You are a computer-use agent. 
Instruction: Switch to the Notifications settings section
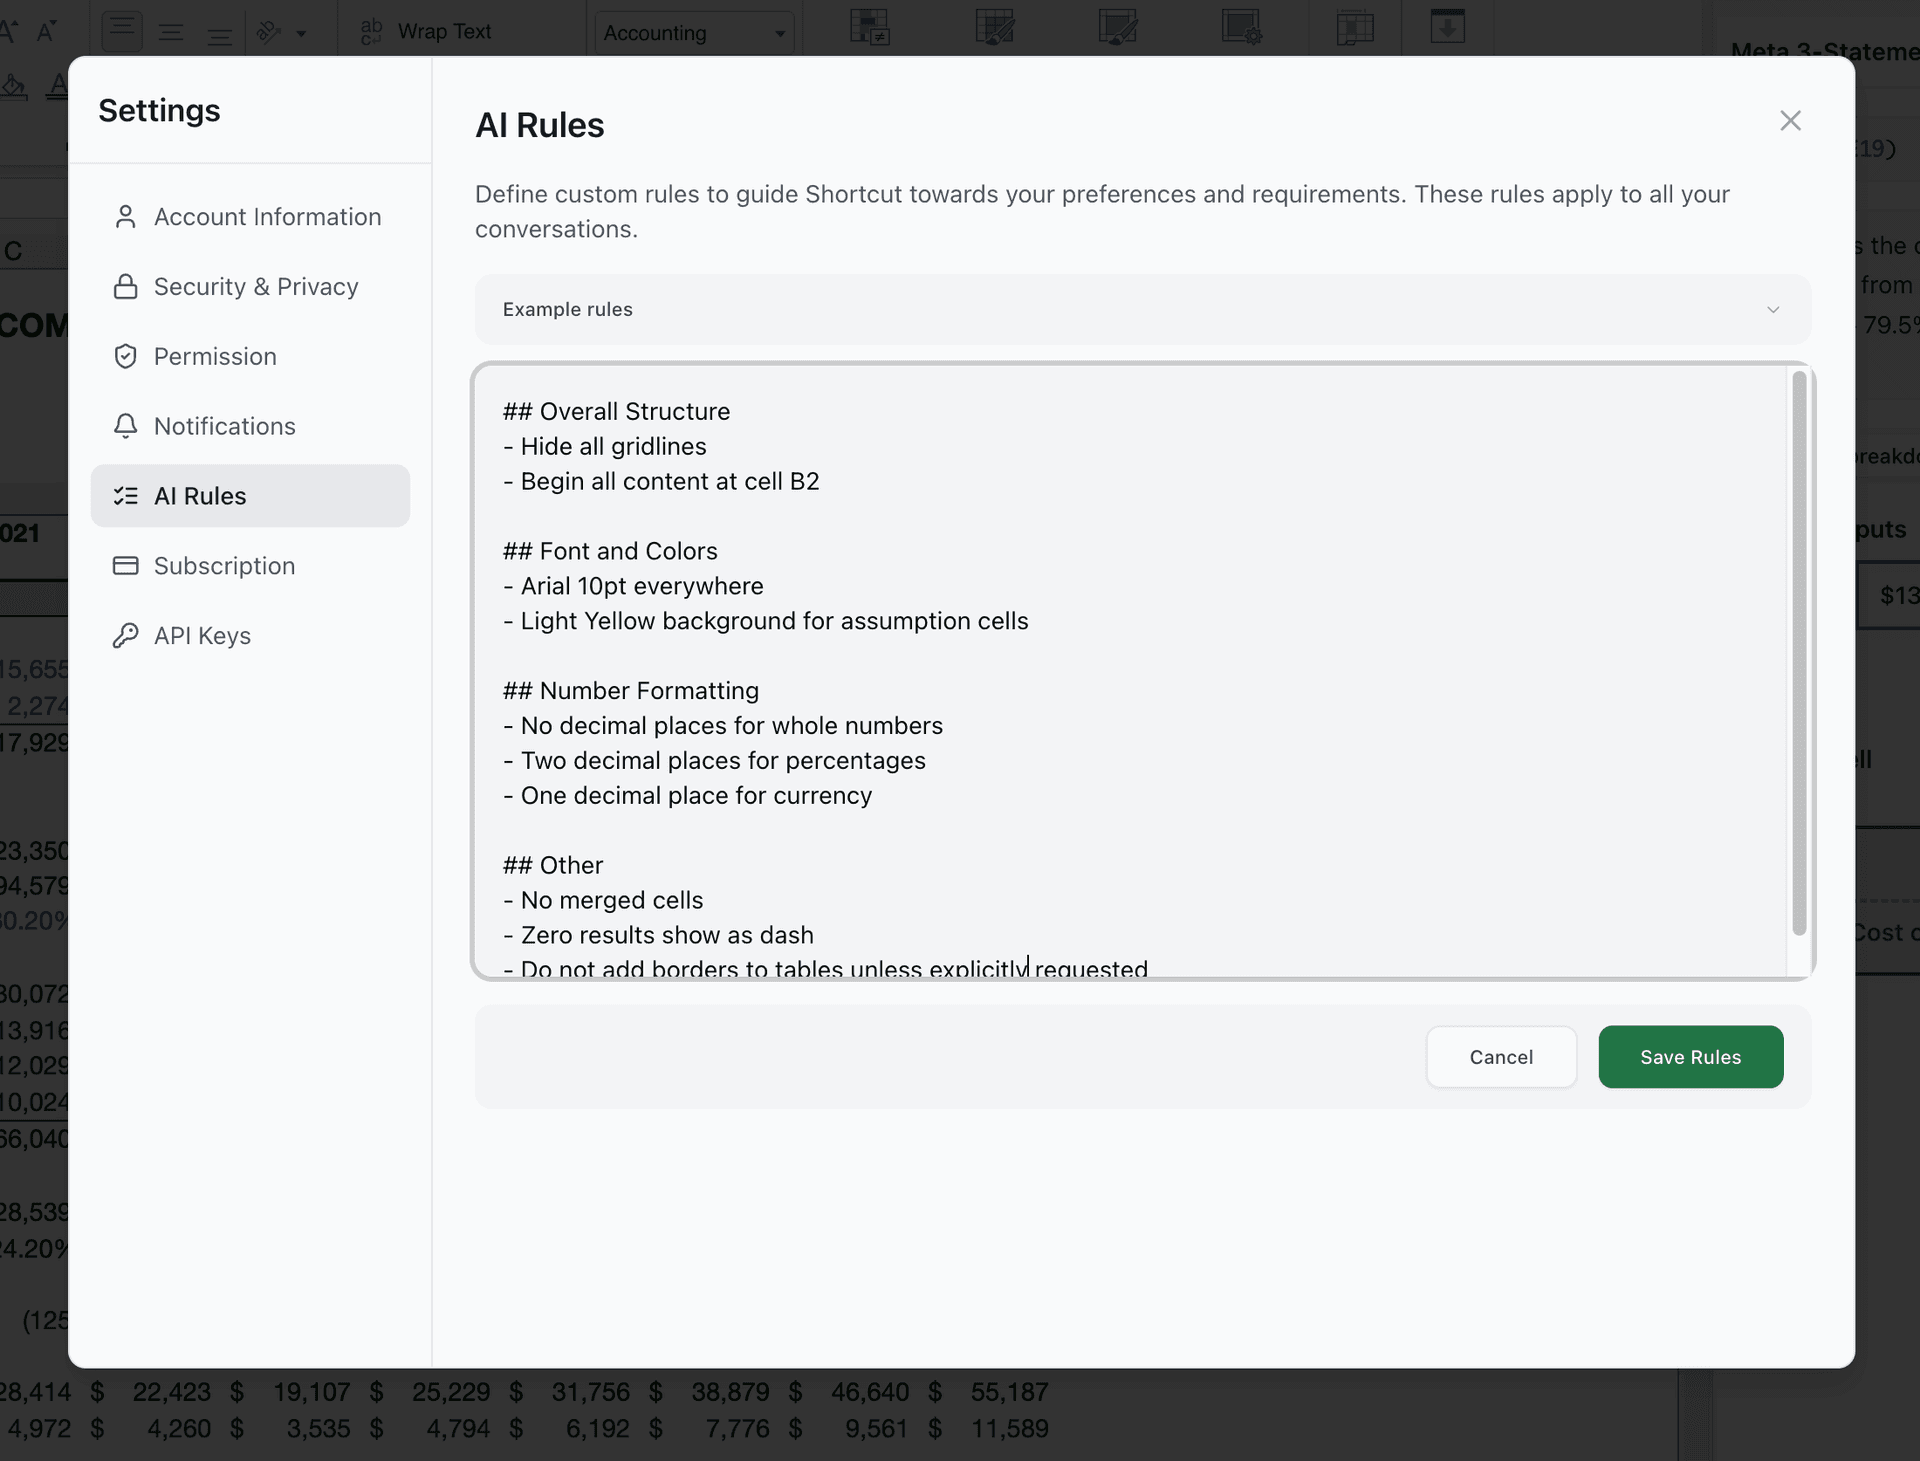[x=224, y=426]
